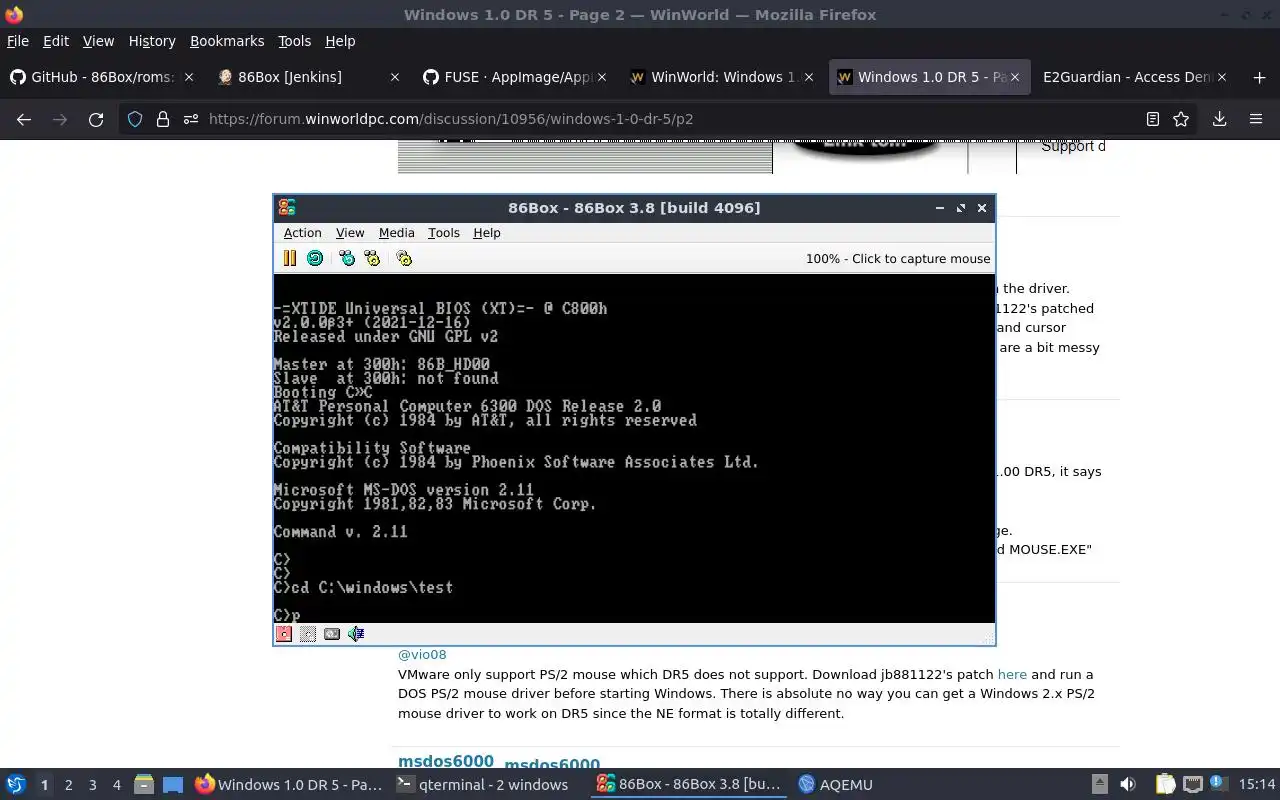
Task: Open the Media menu in 86Box
Action: (x=396, y=232)
